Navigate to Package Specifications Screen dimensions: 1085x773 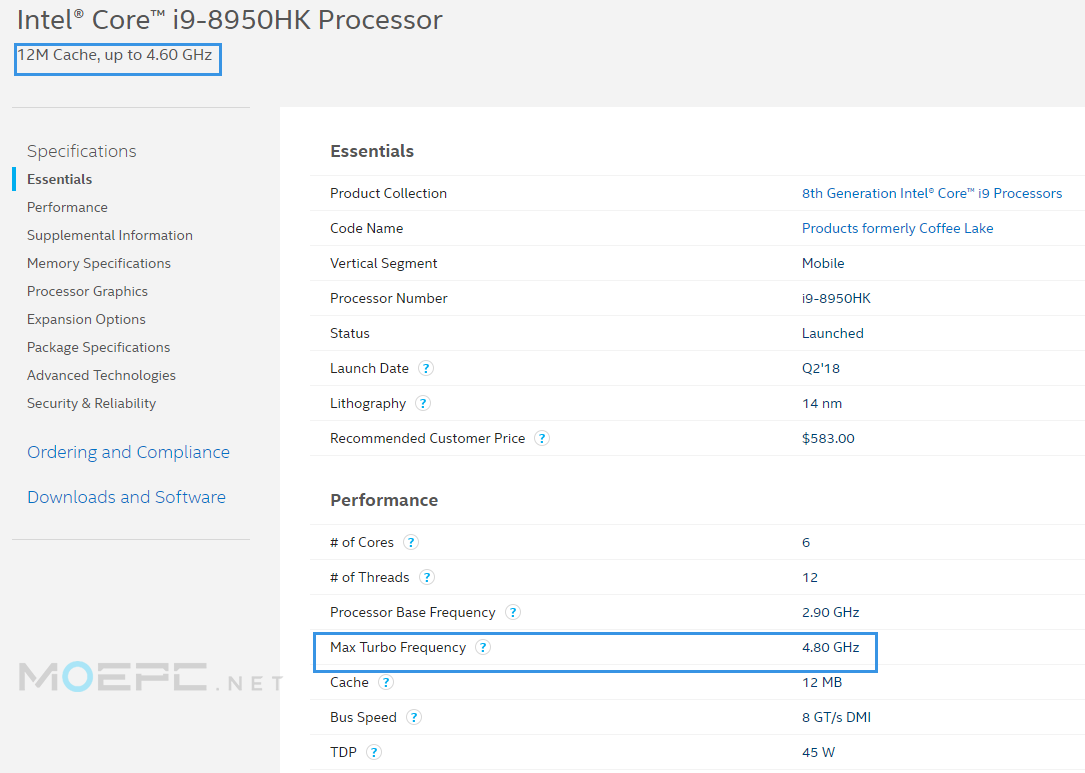pos(98,347)
